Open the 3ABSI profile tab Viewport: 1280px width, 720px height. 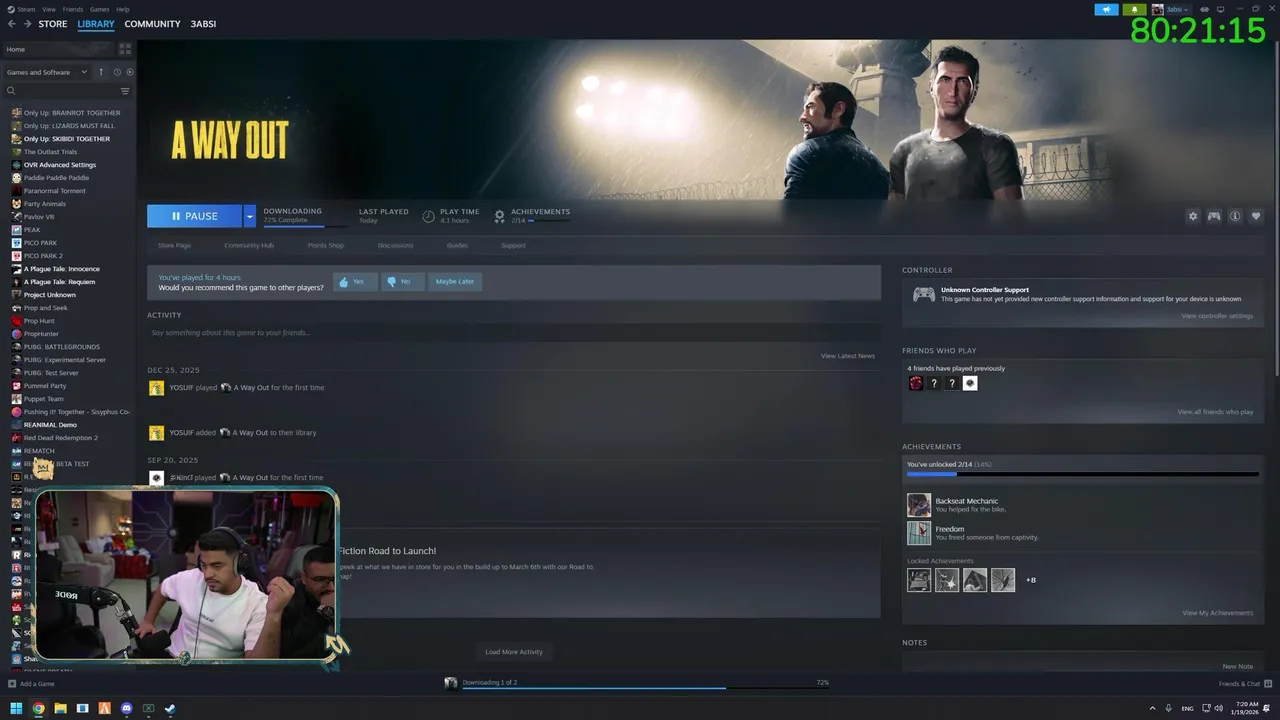click(x=203, y=24)
